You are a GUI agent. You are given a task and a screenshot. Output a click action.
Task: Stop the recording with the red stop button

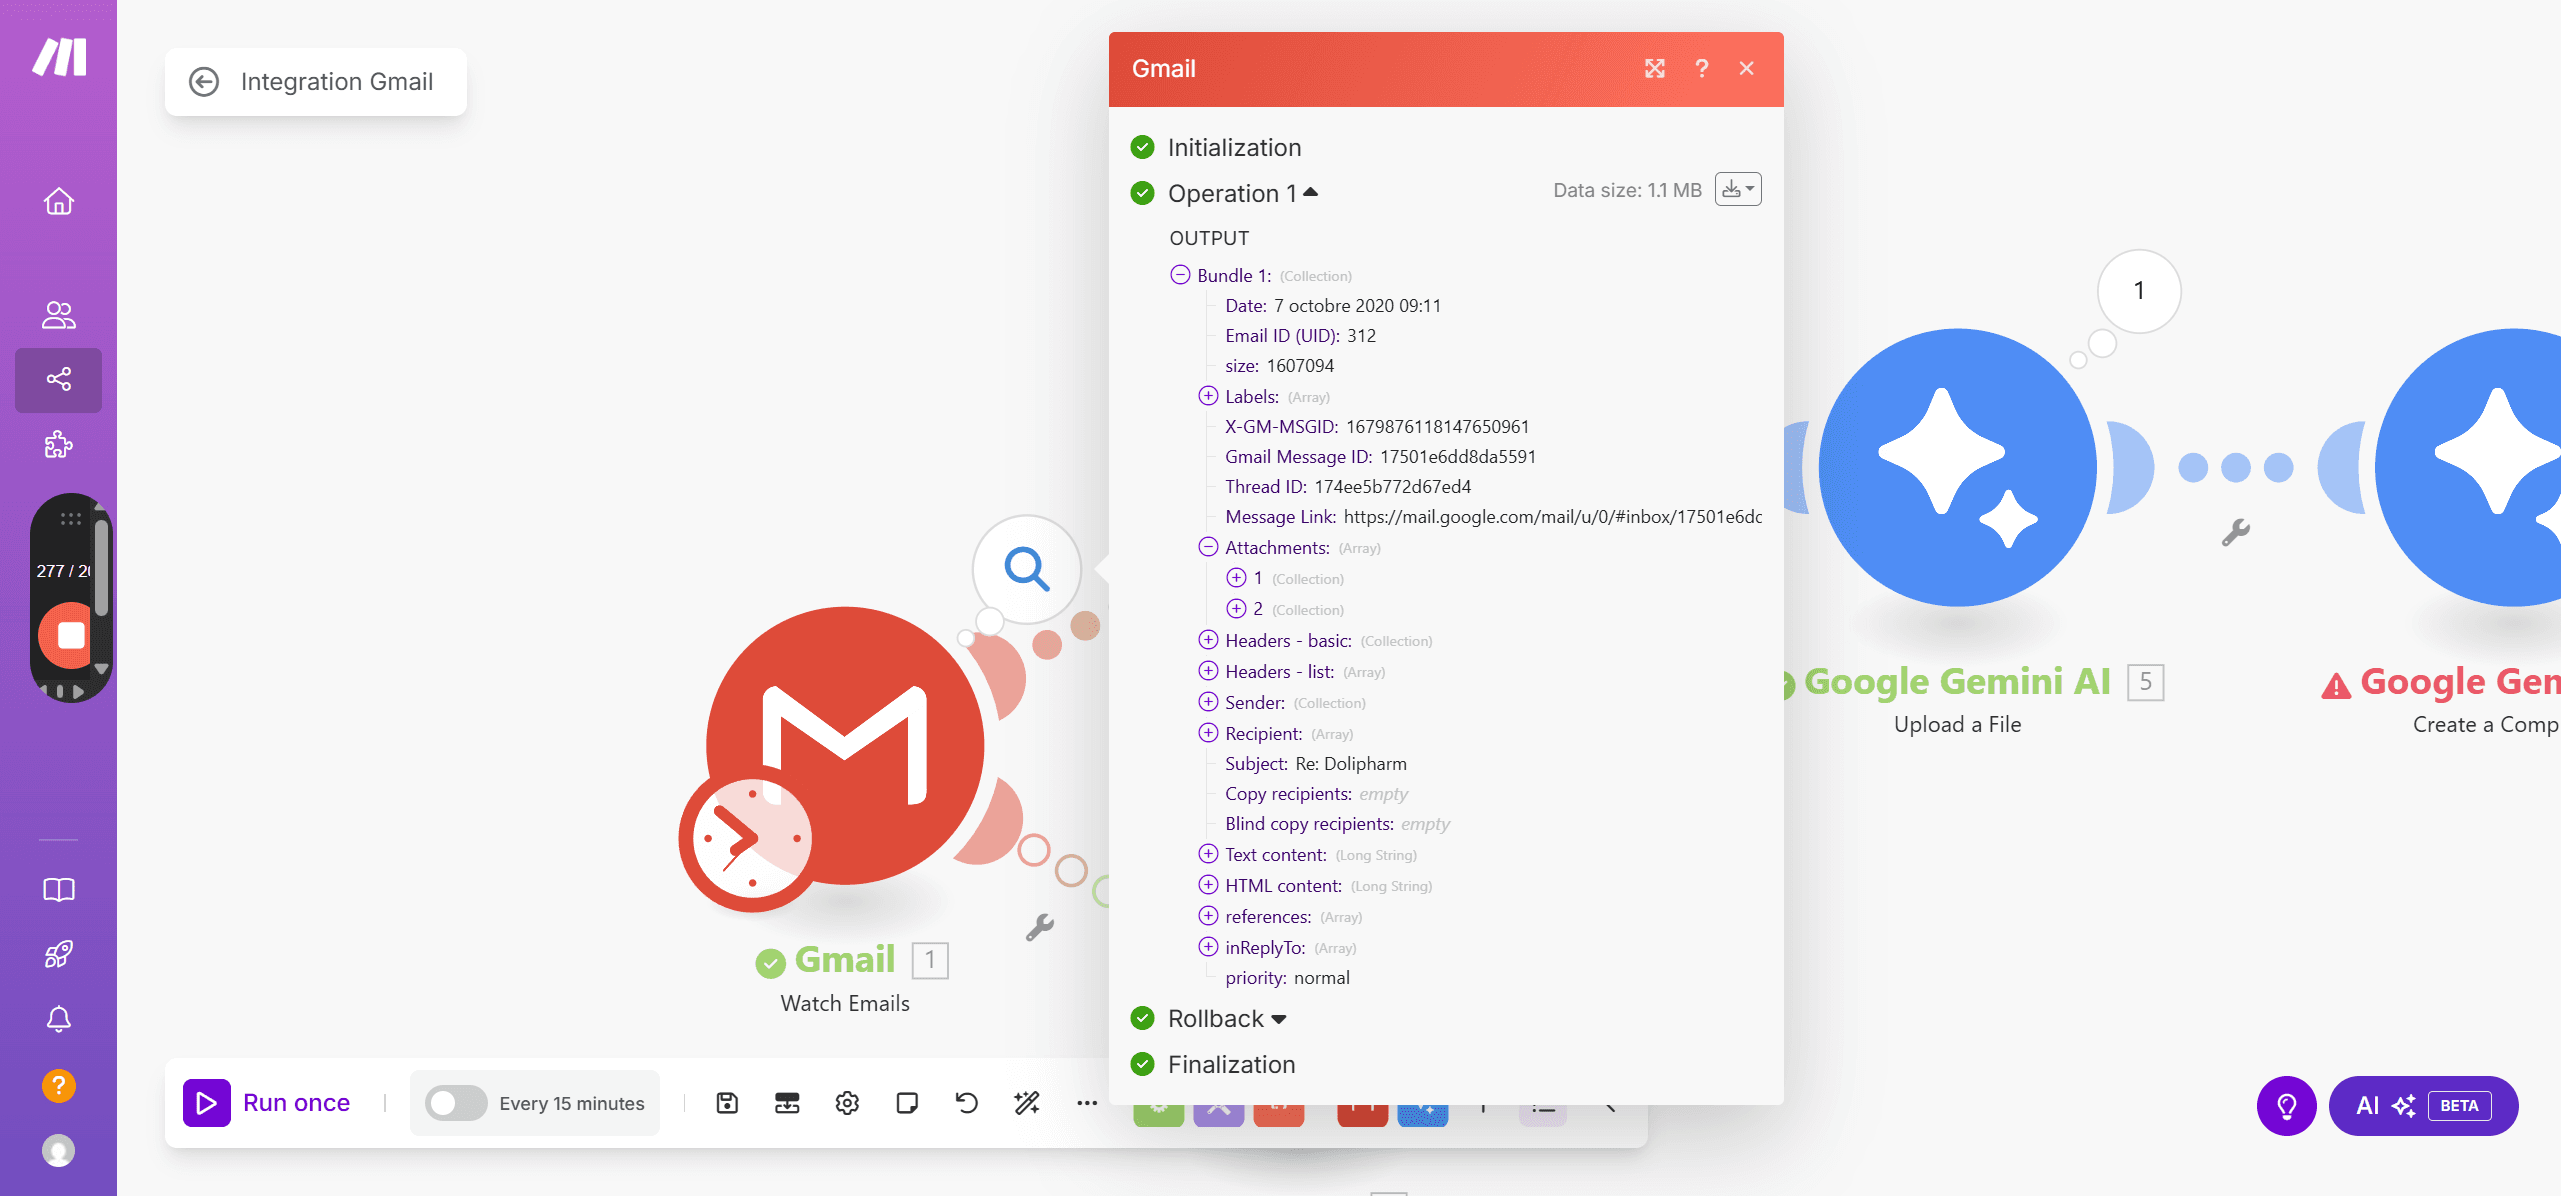69,636
